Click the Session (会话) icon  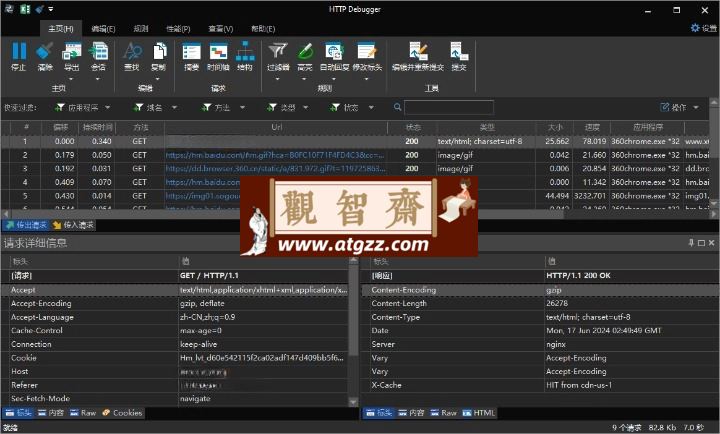coord(98,51)
